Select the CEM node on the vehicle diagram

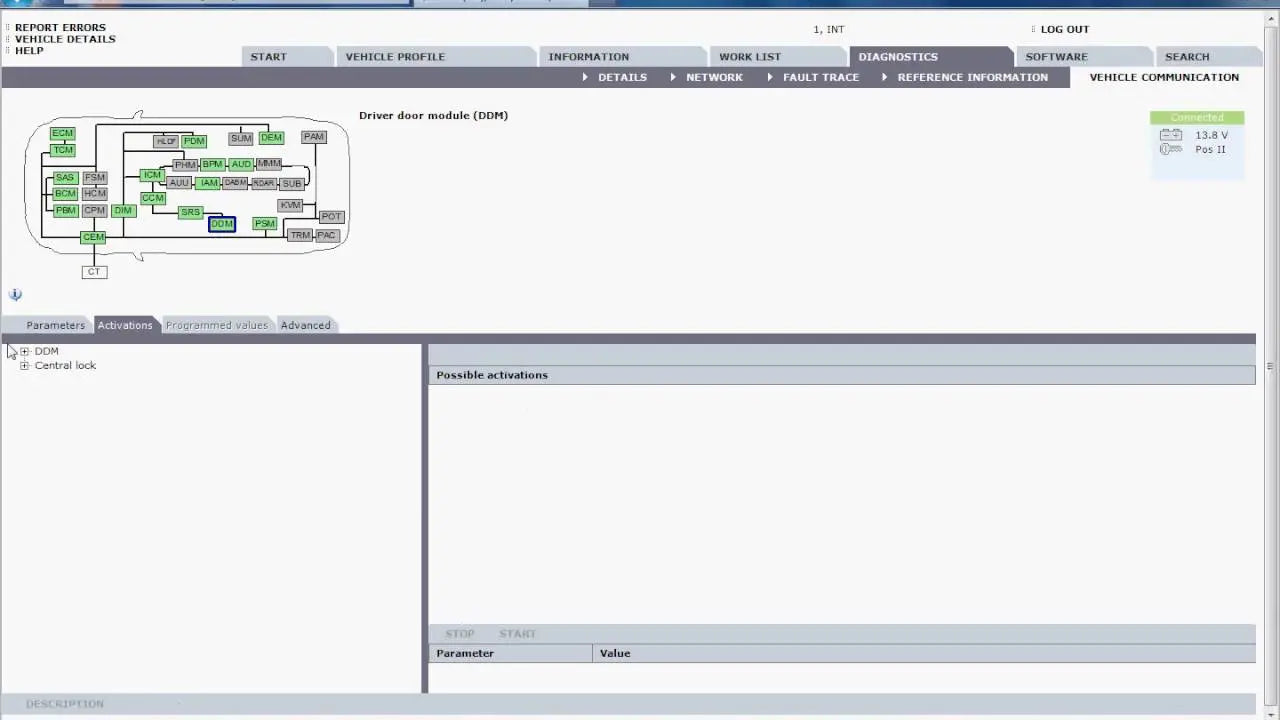tap(93, 236)
